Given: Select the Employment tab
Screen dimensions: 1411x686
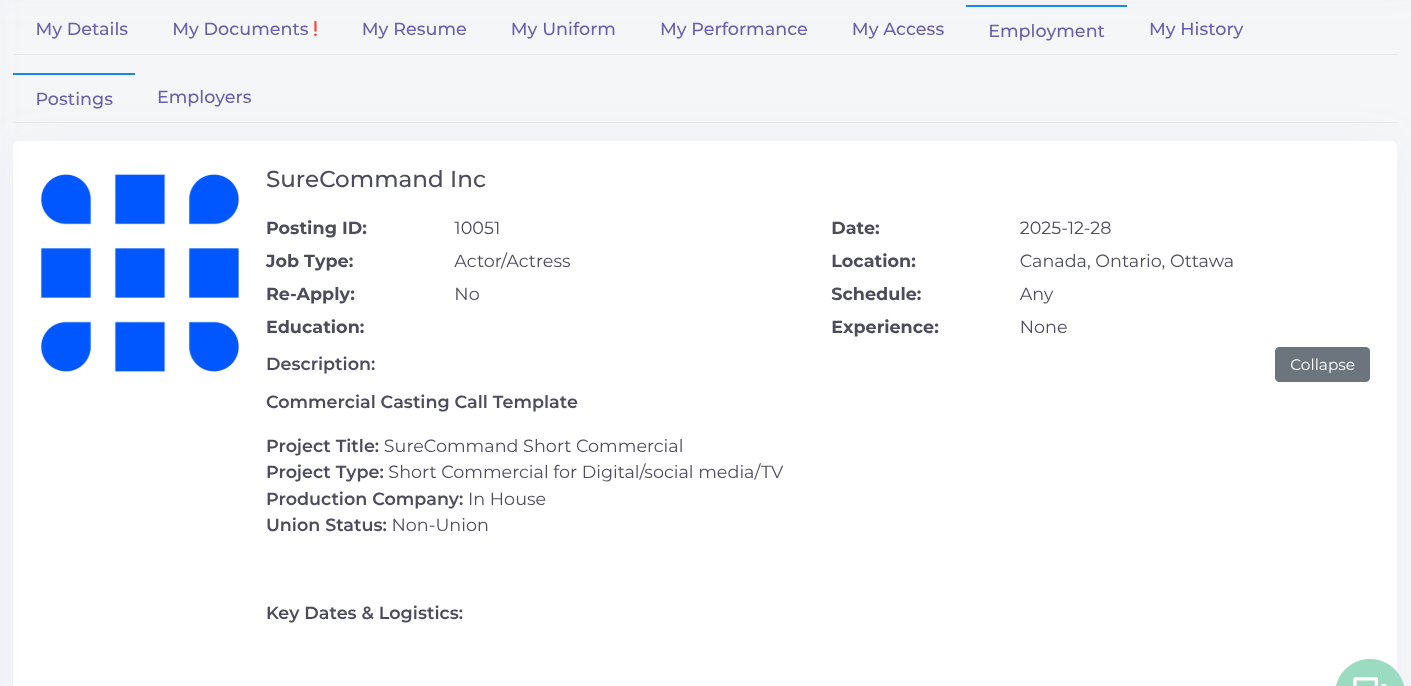Looking at the screenshot, I should point(1046,30).
